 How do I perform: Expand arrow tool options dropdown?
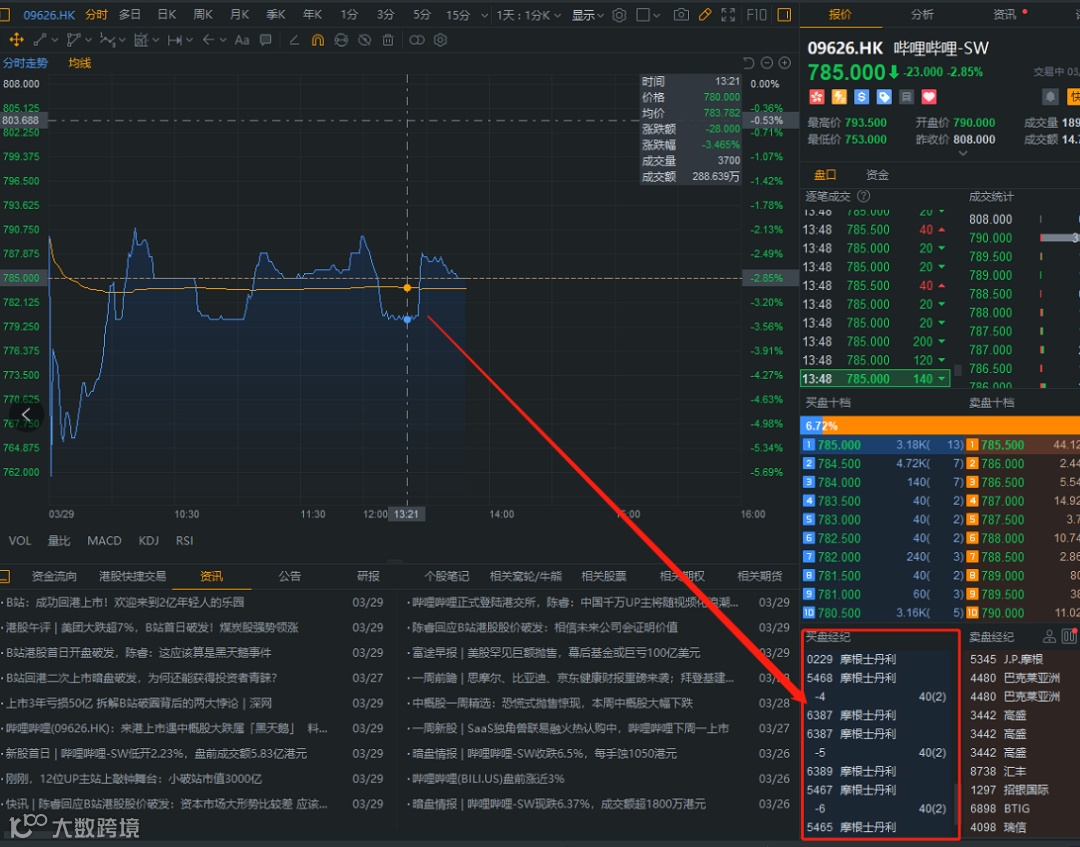[223, 41]
